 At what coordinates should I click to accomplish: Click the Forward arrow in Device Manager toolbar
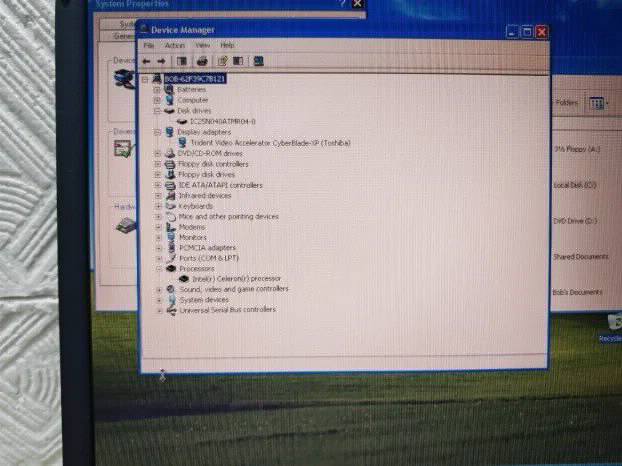pos(161,61)
